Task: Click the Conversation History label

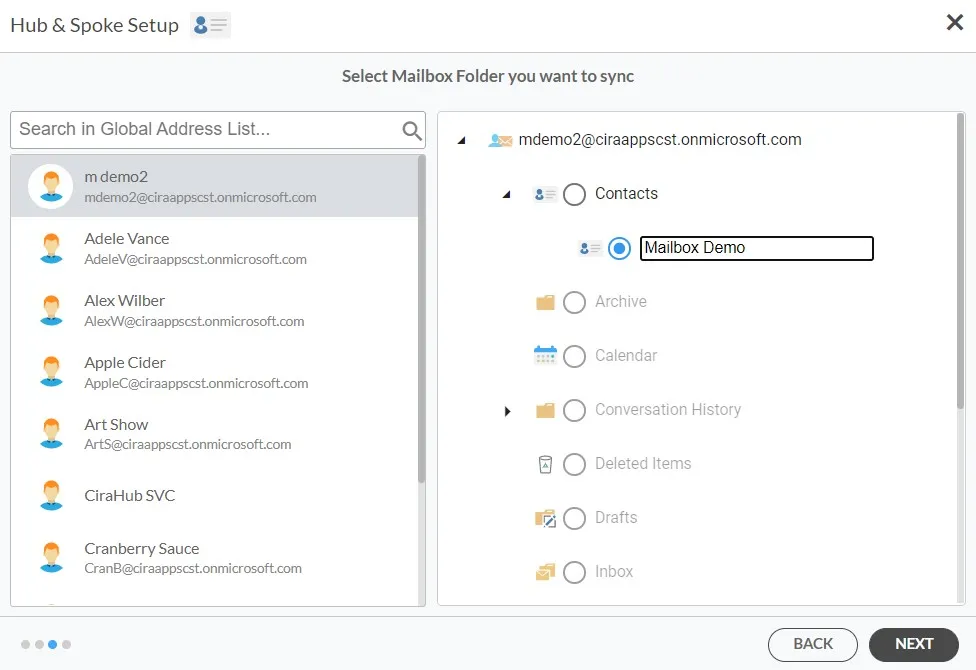Action: [x=668, y=410]
